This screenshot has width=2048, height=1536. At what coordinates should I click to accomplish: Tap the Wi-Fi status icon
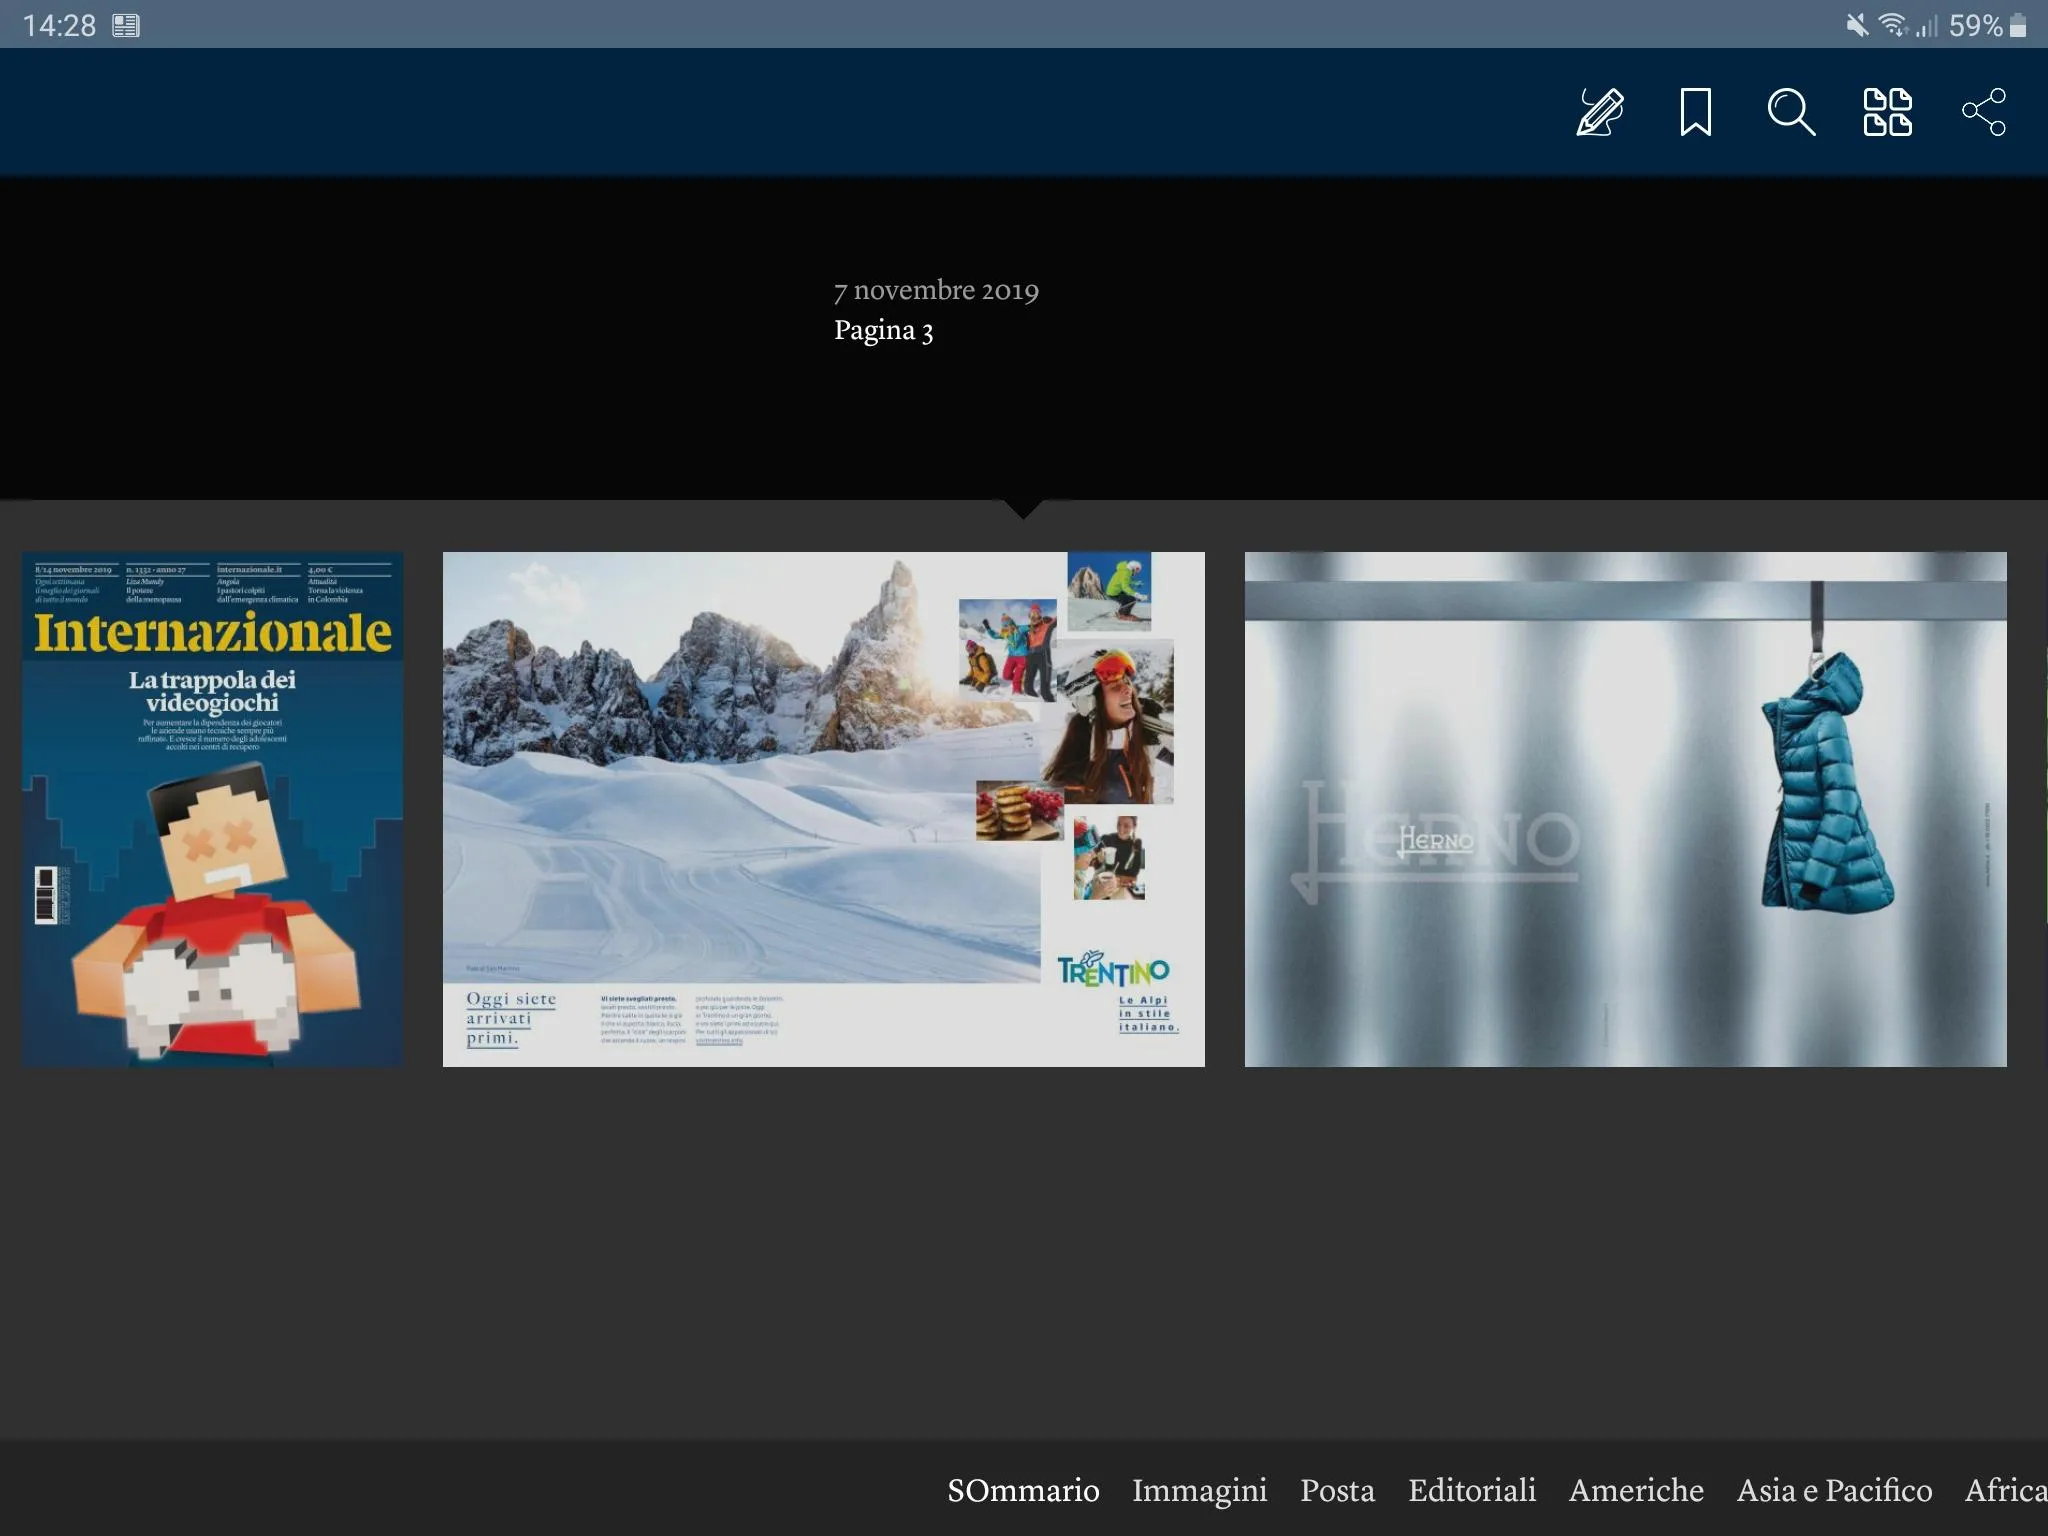pyautogui.click(x=1893, y=25)
